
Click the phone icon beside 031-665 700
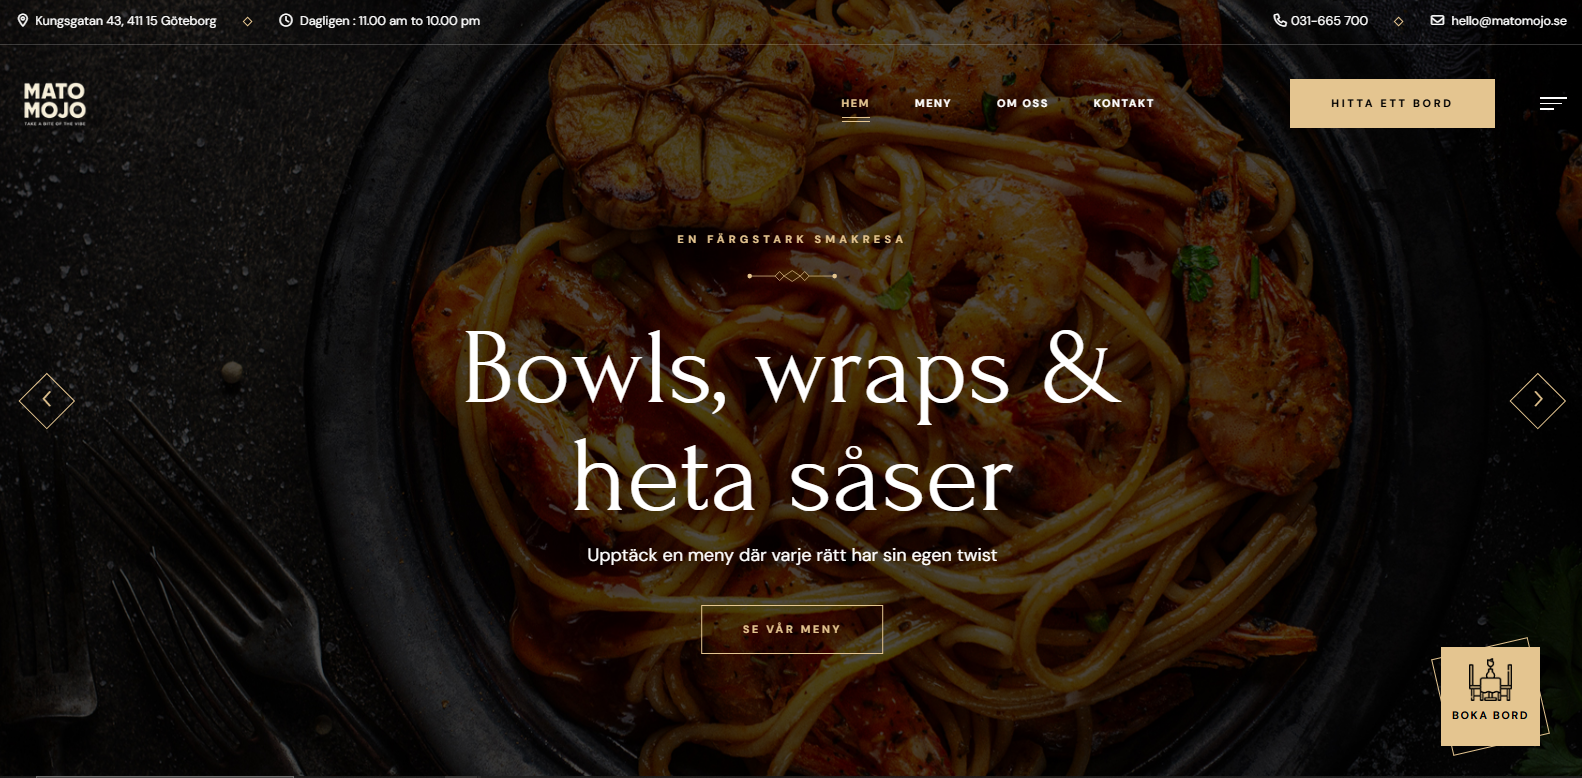click(x=1279, y=20)
